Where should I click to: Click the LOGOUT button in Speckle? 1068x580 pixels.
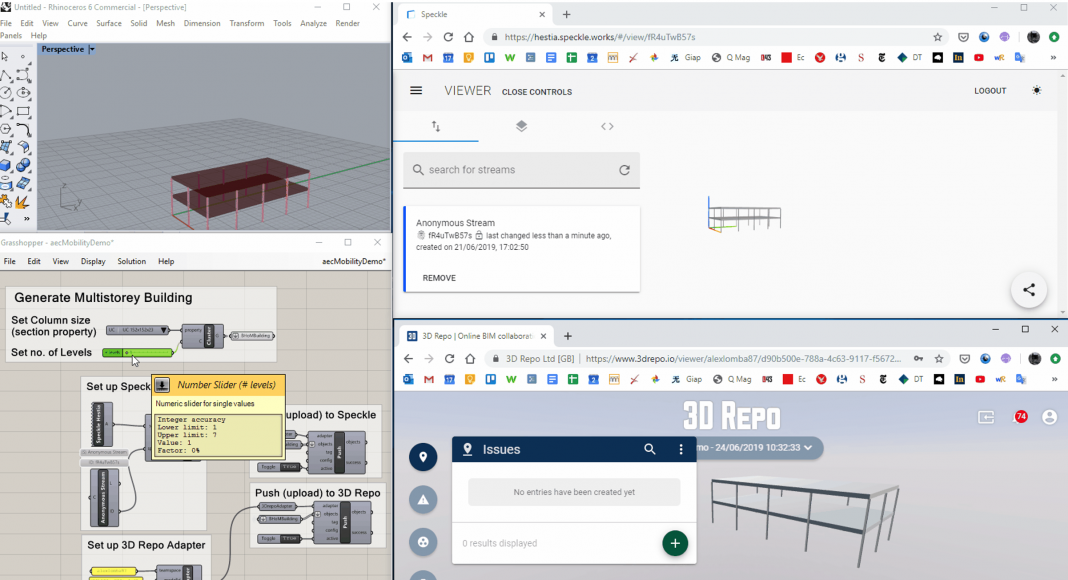[x=990, y=91]
